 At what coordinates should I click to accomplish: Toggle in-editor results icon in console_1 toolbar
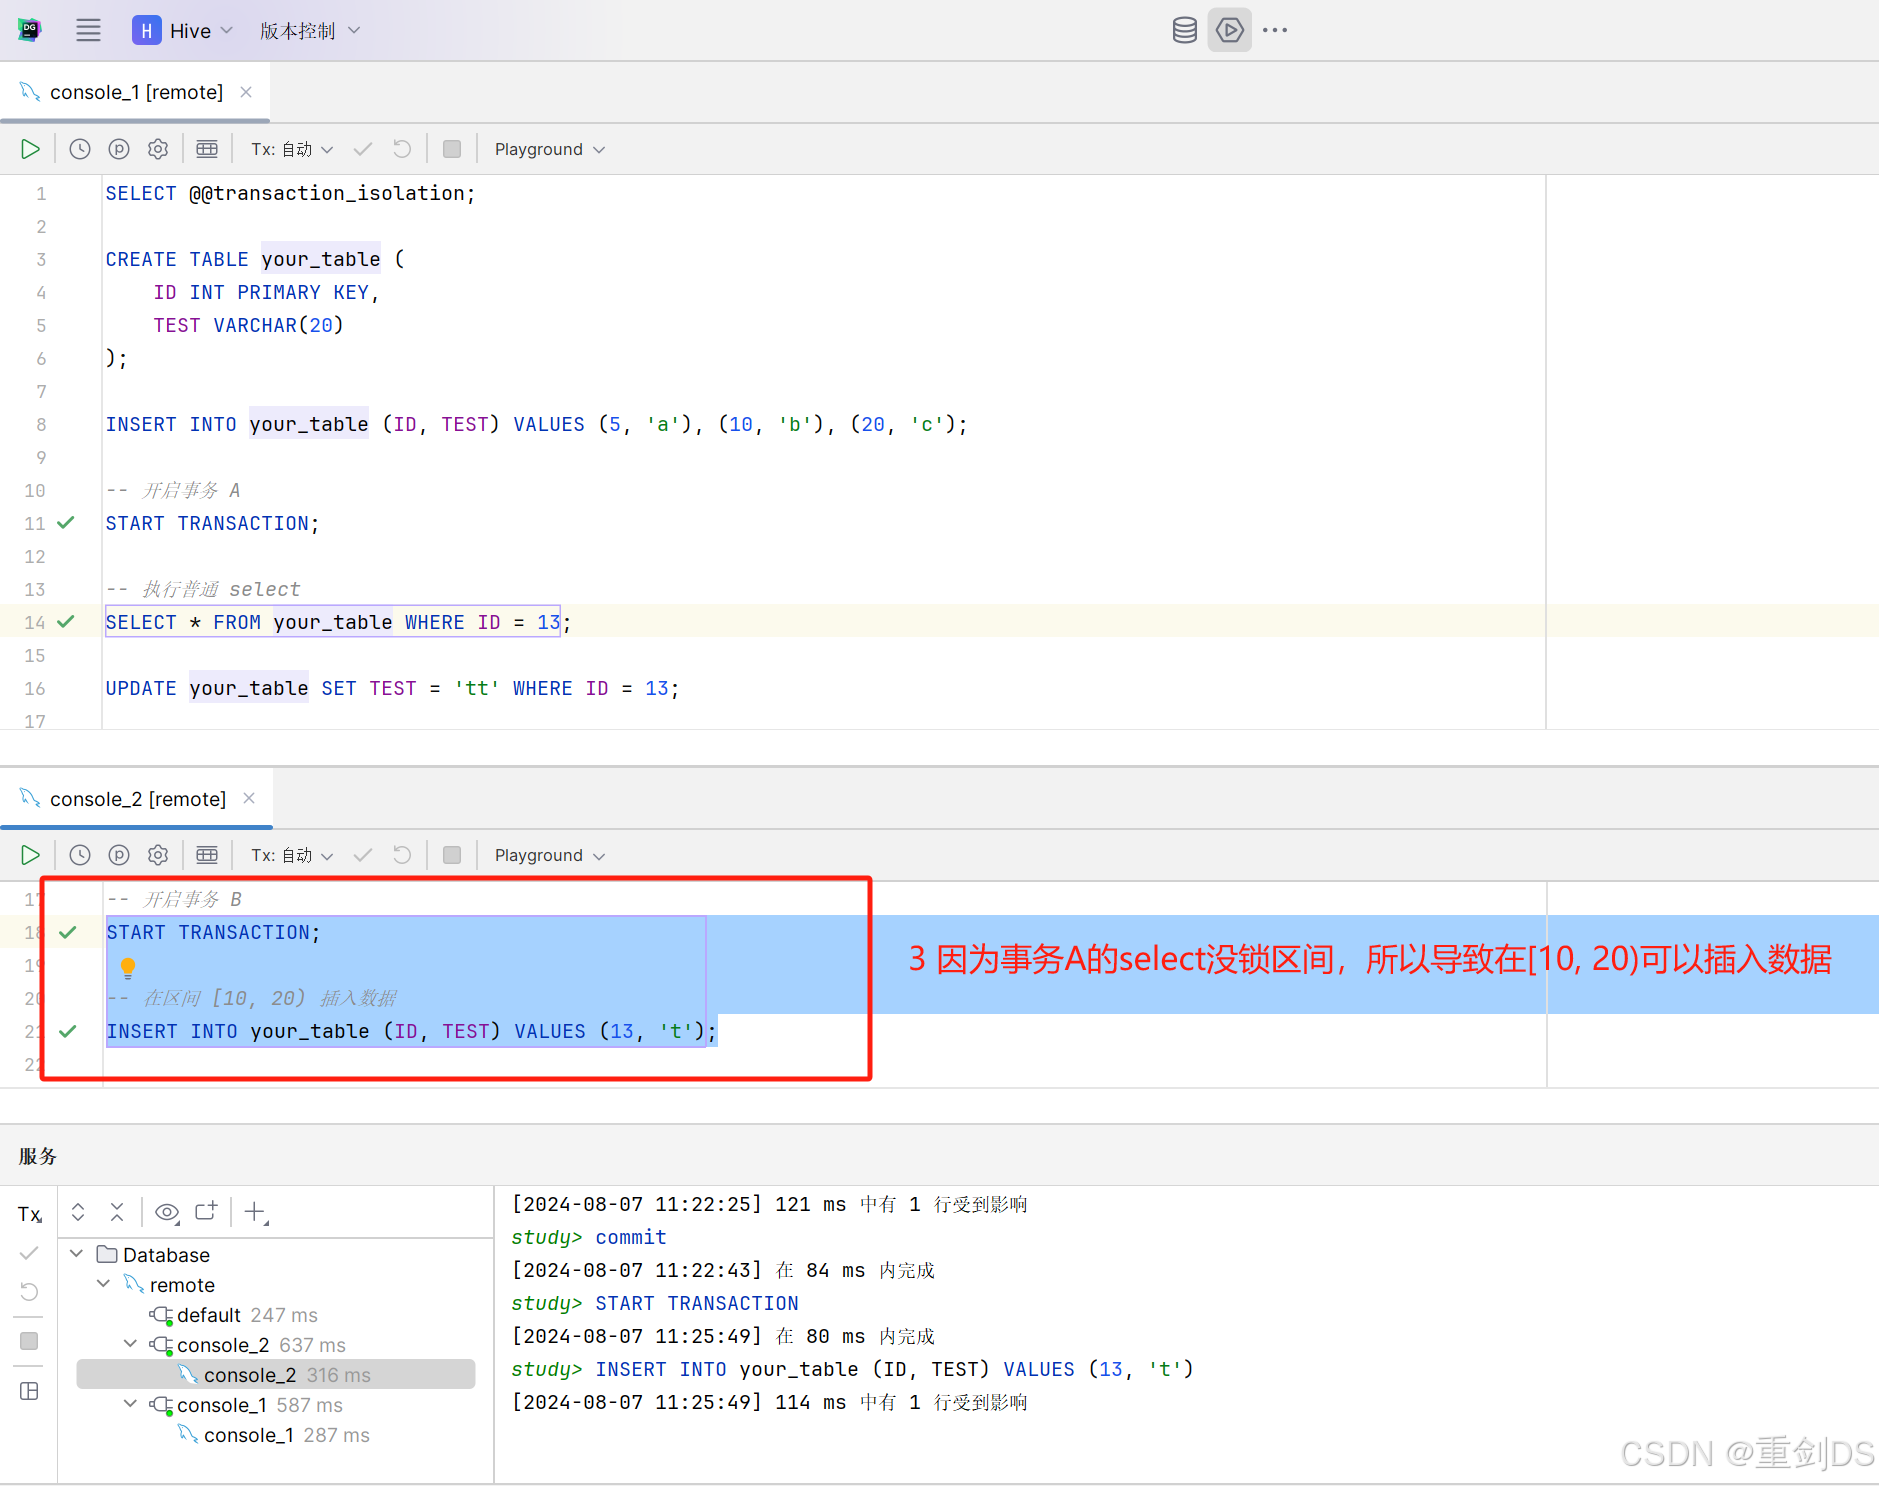(x=207, y=149)
